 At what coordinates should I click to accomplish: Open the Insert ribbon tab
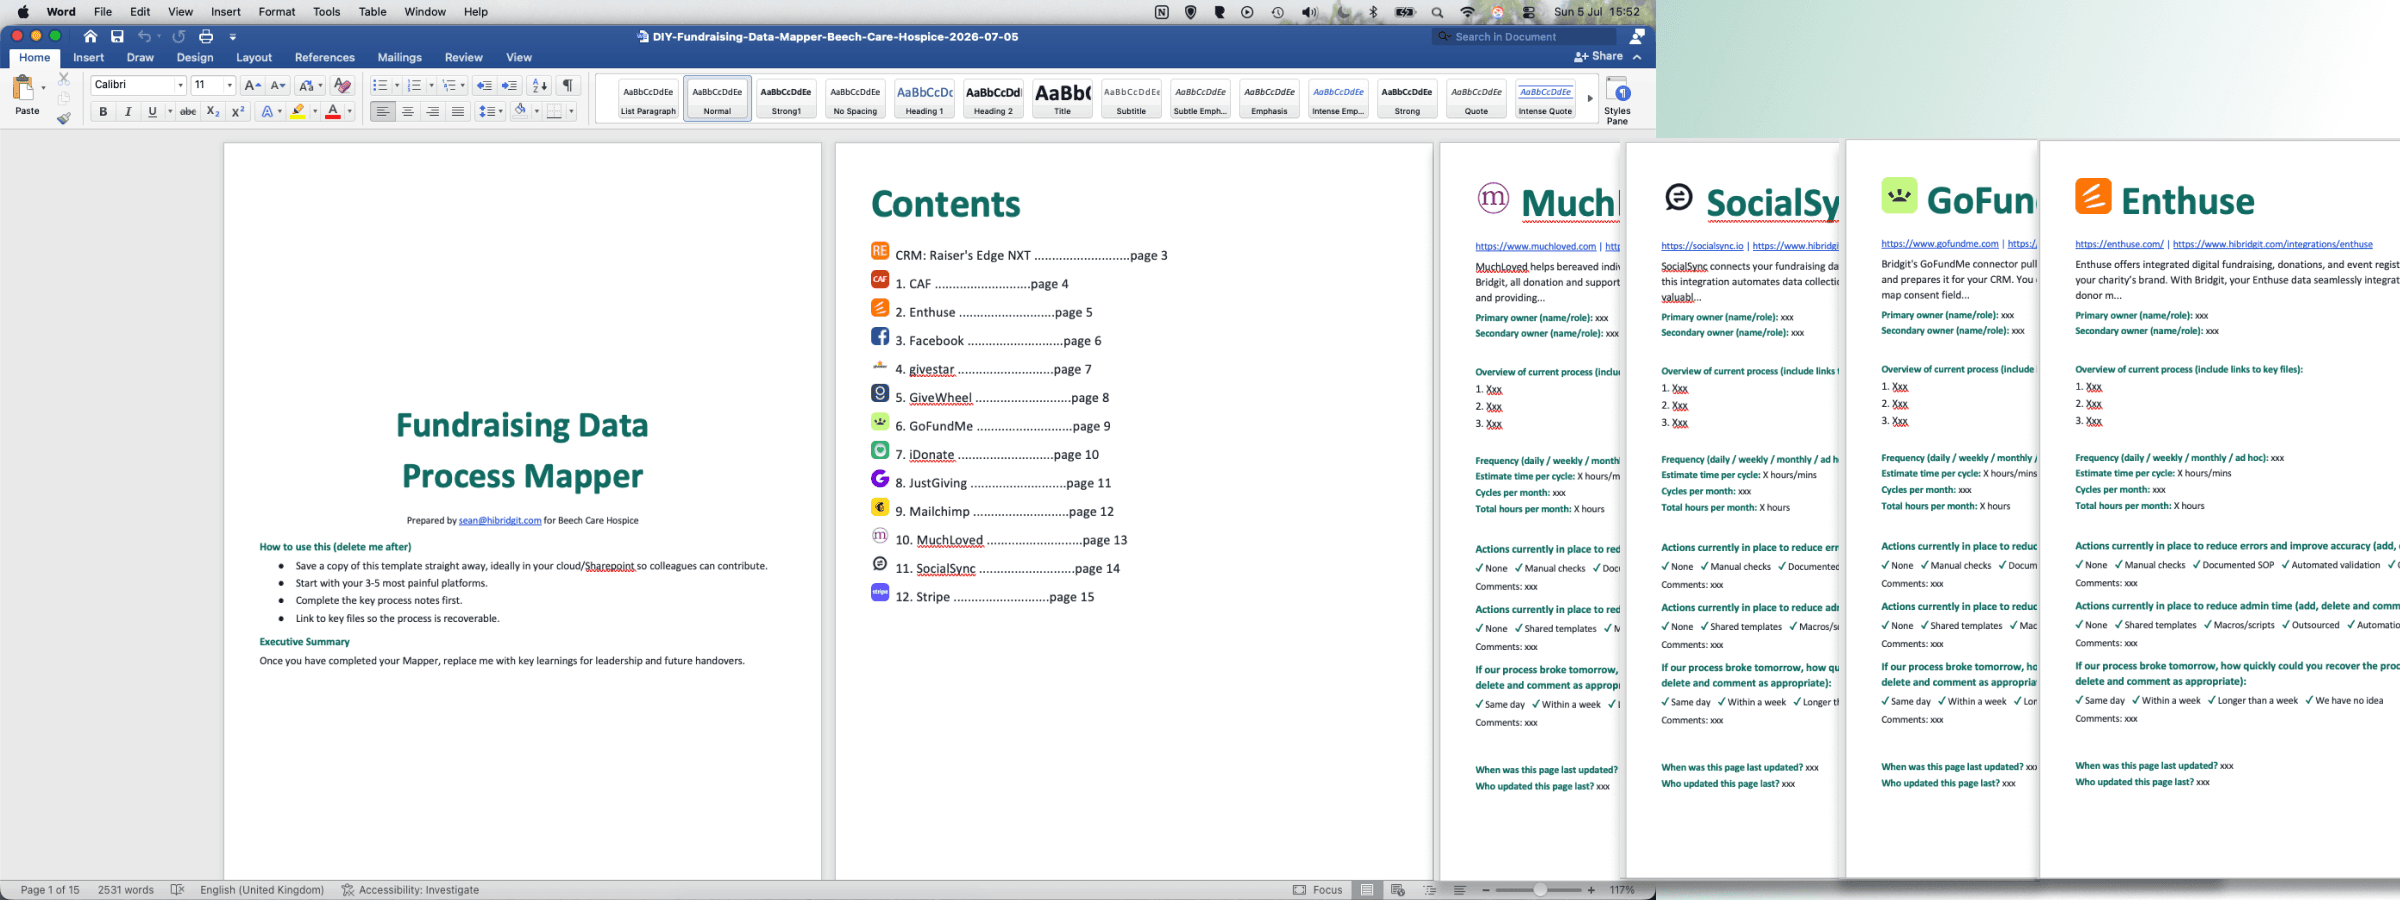point(88,57)
